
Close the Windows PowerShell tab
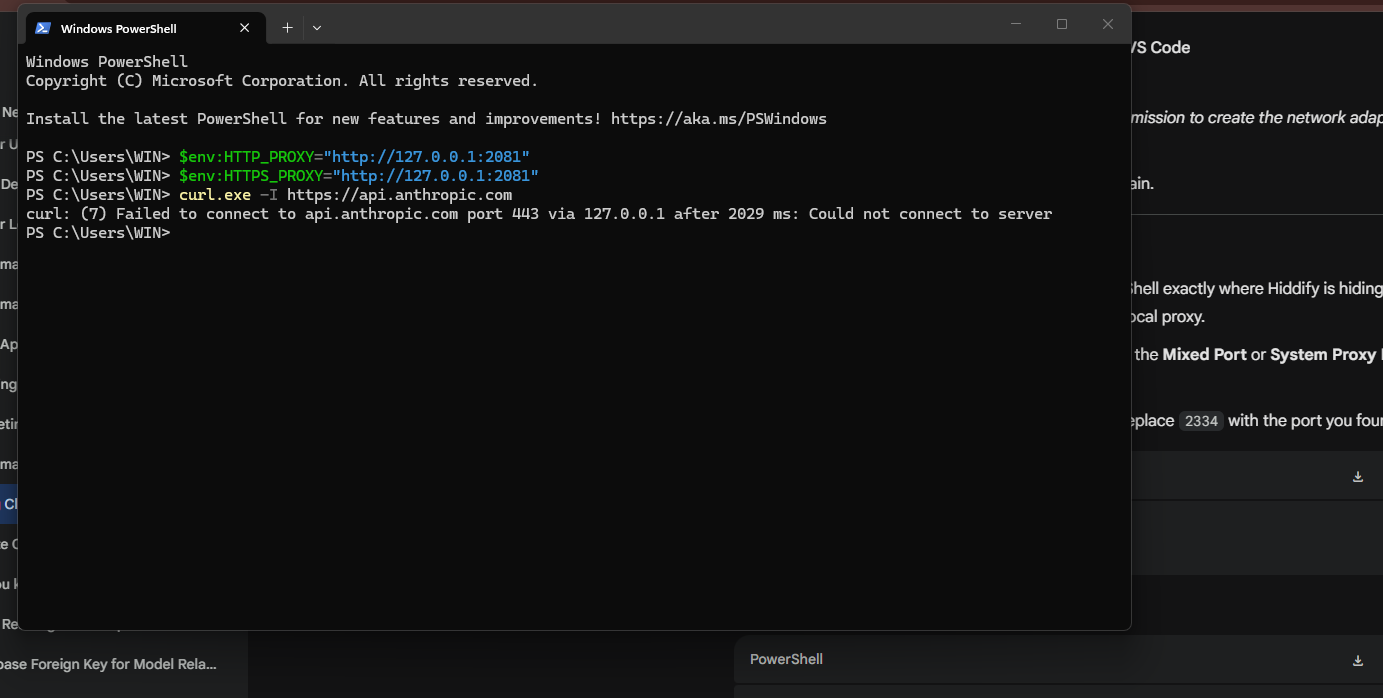coord(244,28)
